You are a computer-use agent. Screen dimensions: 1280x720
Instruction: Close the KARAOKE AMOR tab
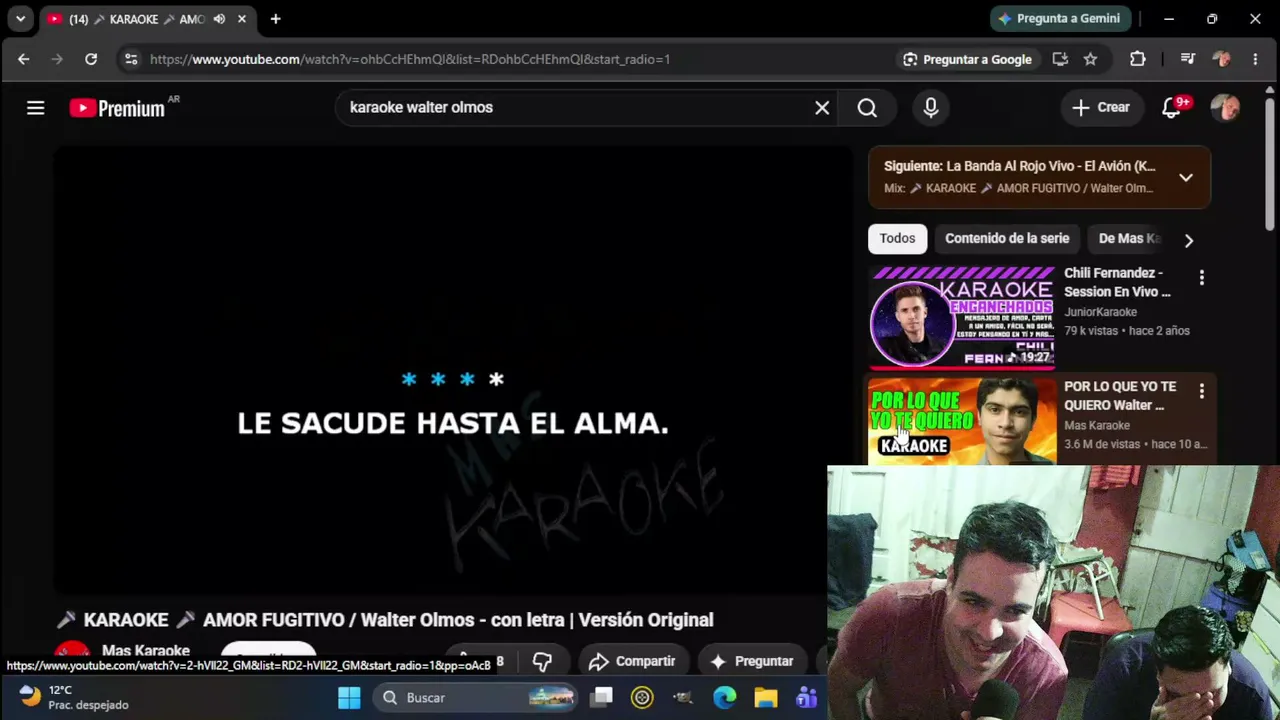tap(242, 19)
